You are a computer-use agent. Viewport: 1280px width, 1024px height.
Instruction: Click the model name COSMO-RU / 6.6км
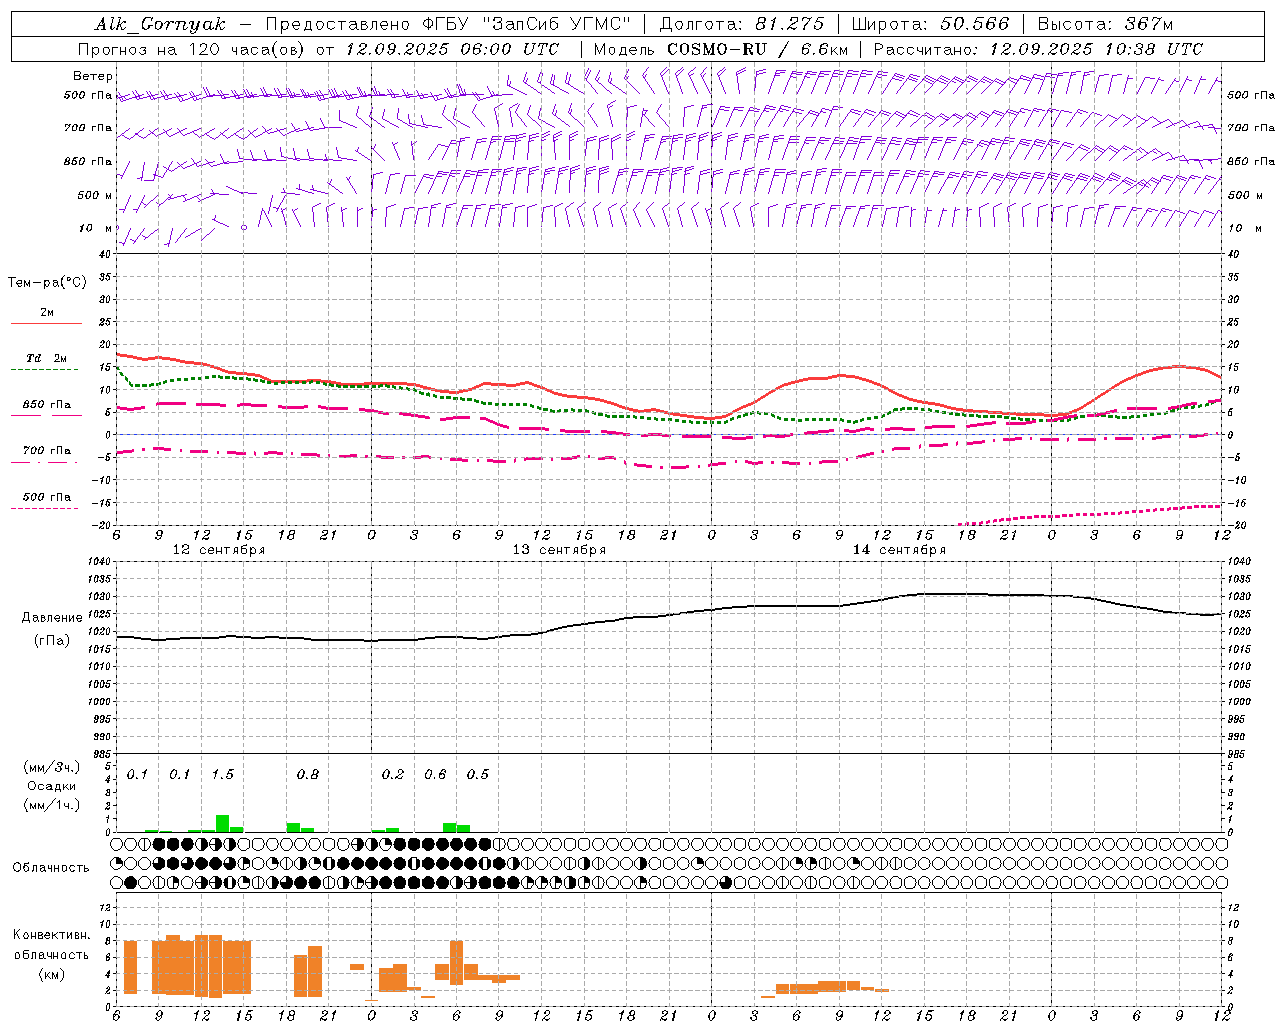758,49
